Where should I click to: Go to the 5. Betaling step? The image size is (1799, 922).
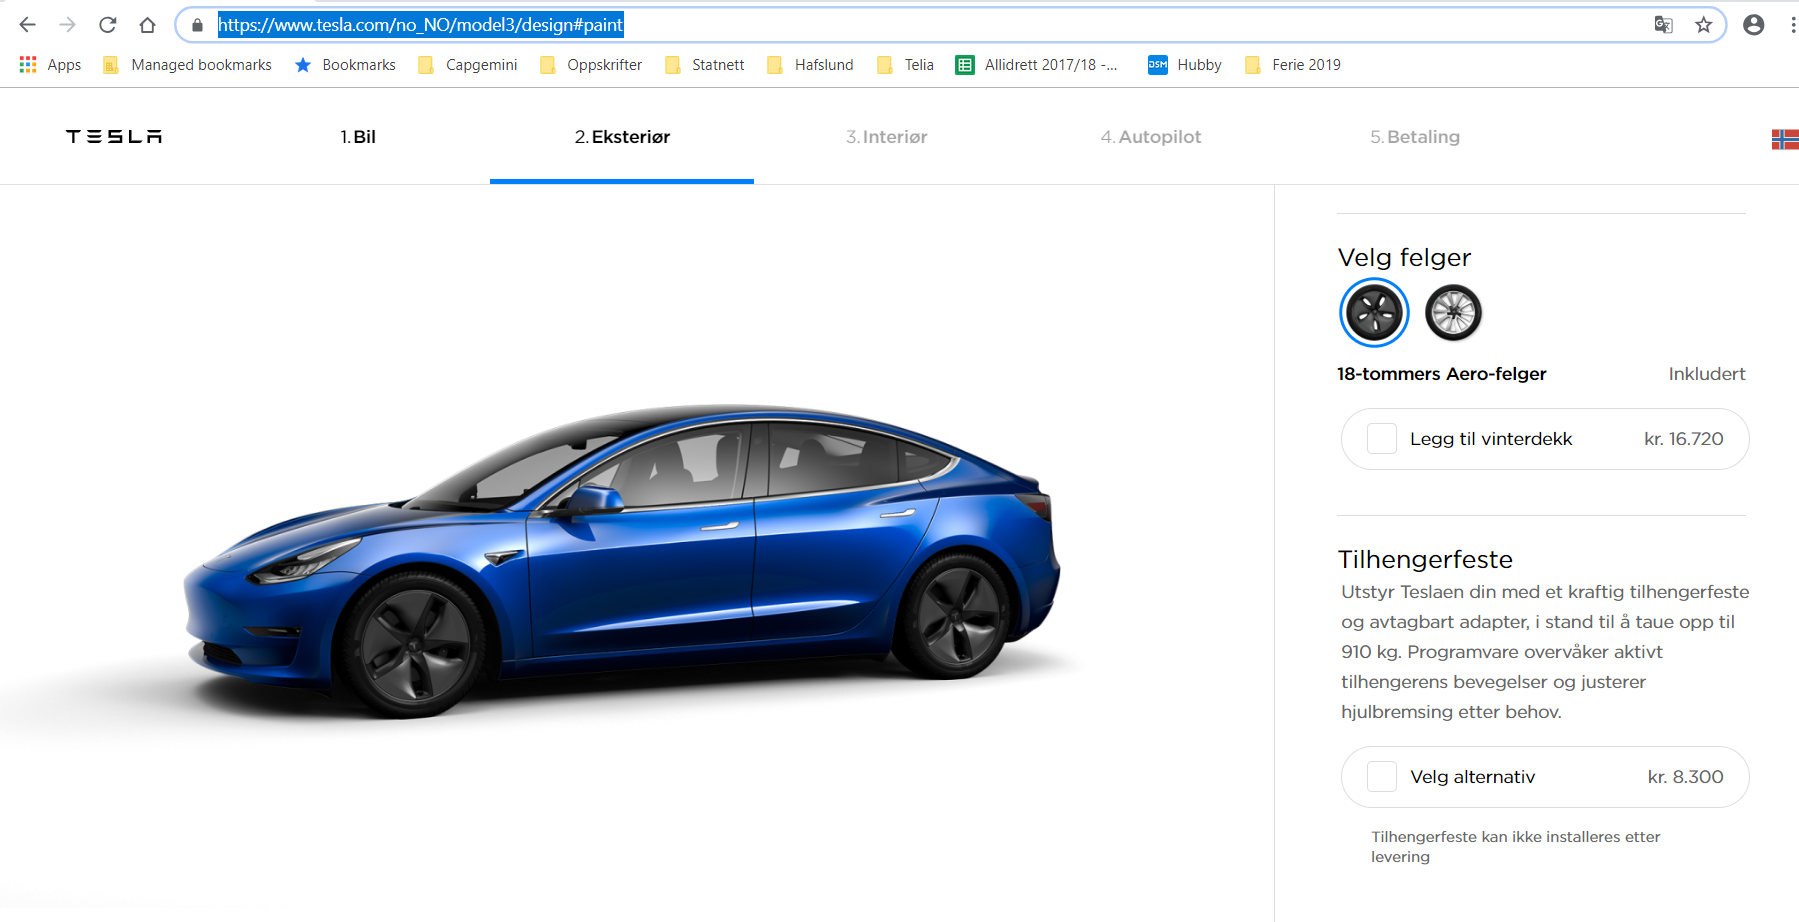[1415, 137]
